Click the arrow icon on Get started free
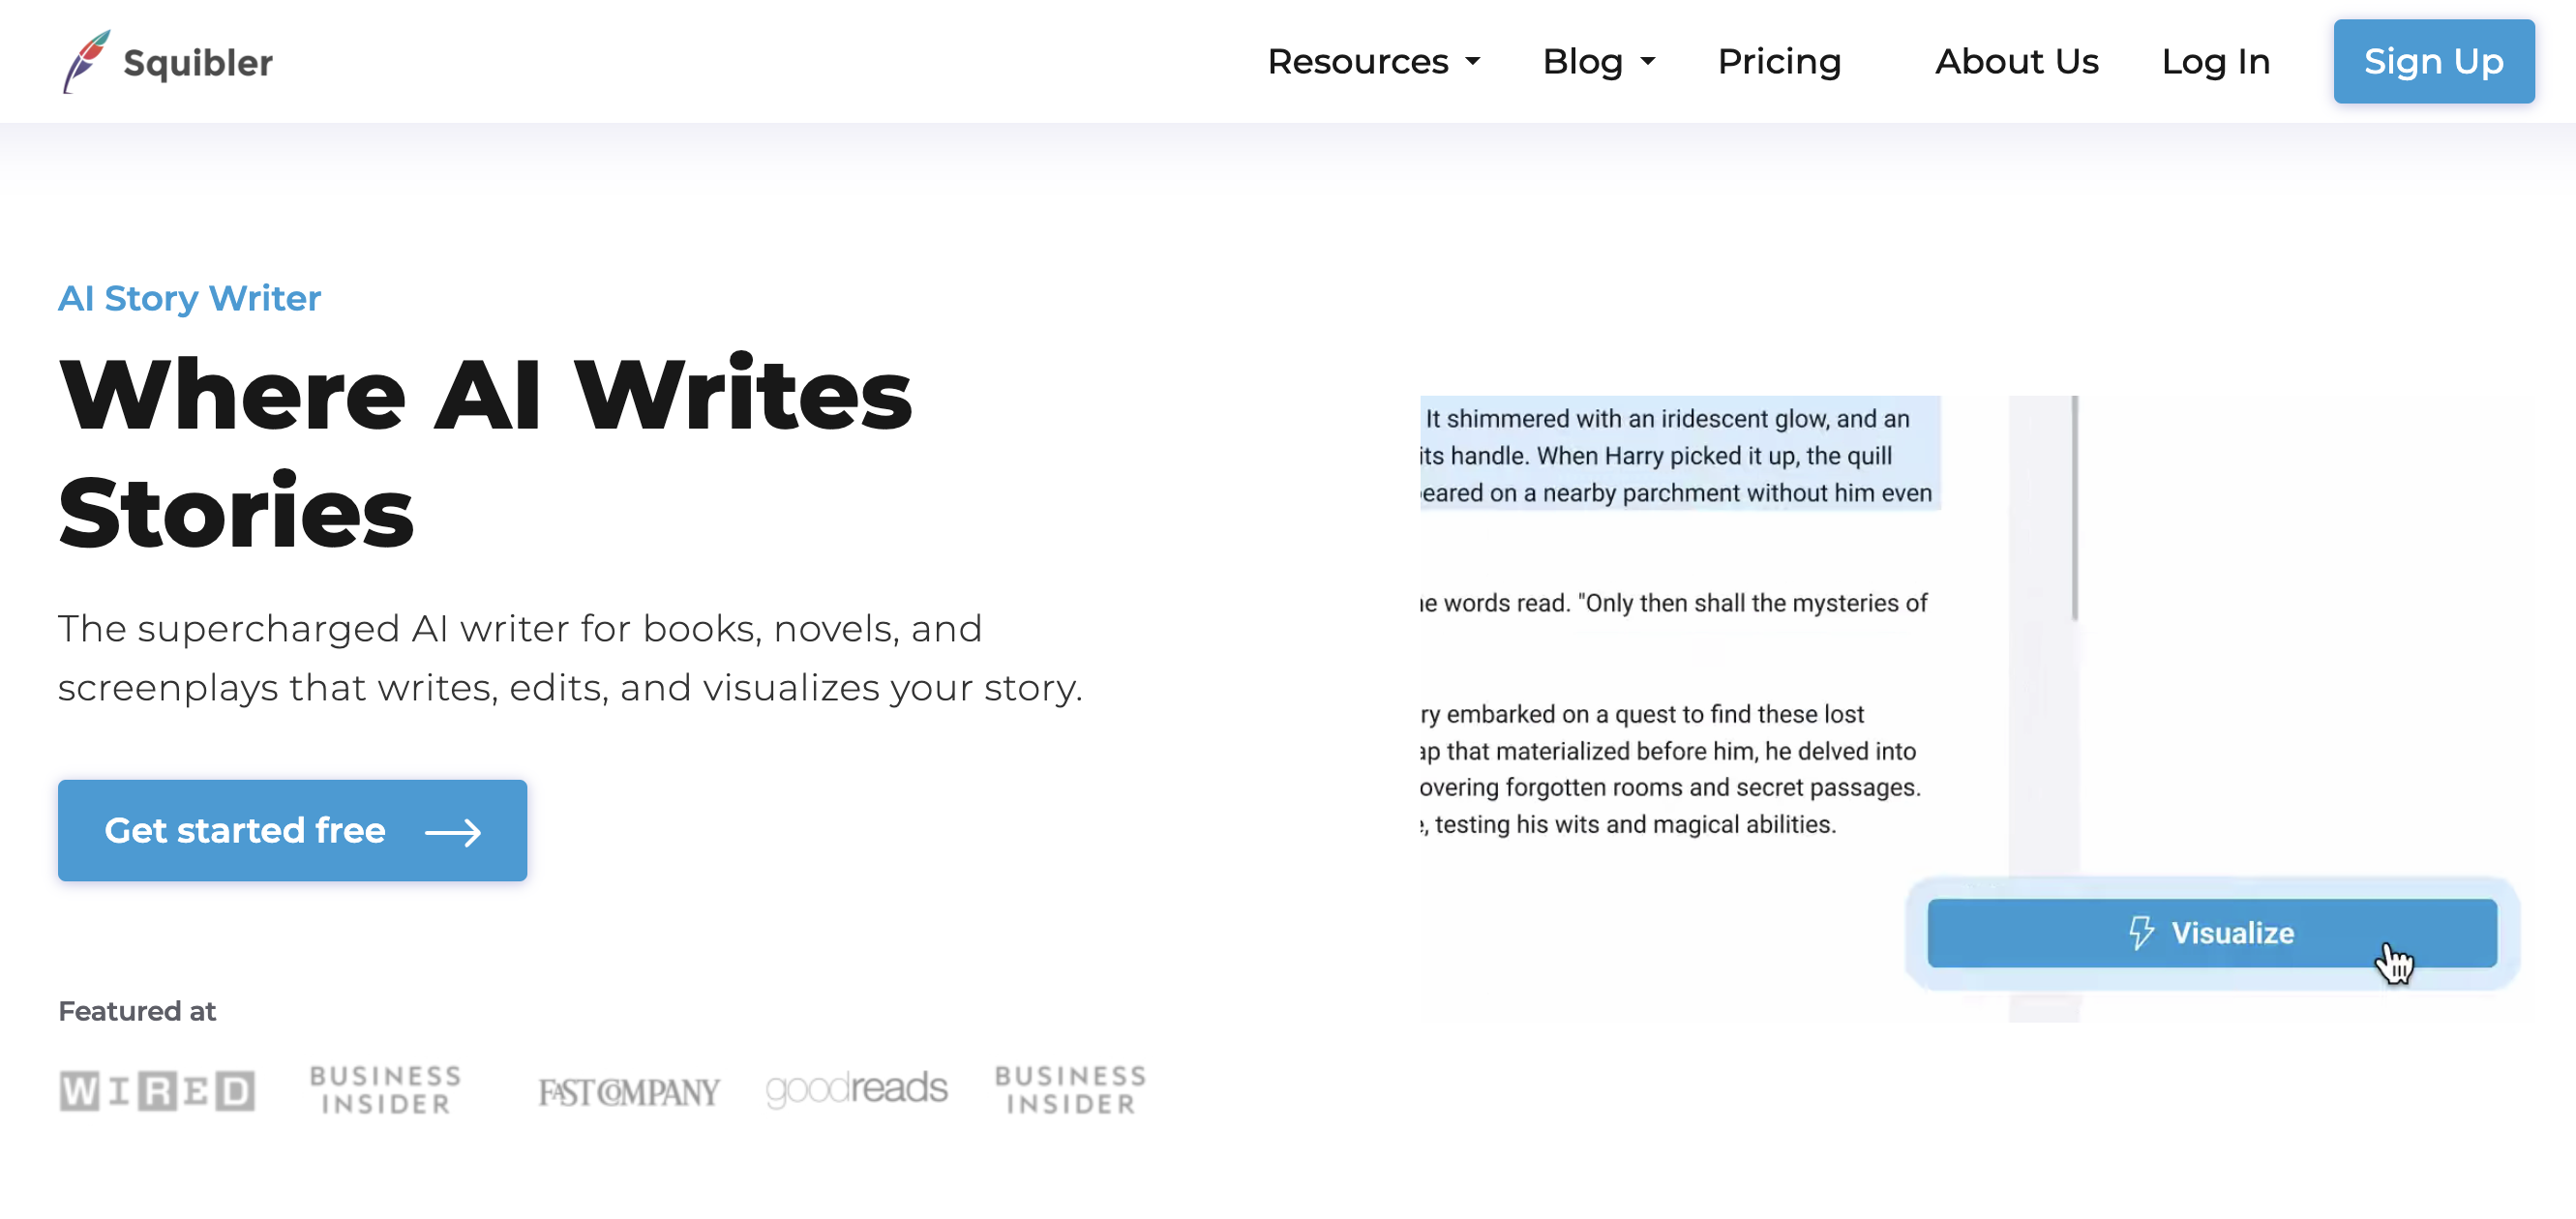Image resolution: width=2576 pixels, height=1219 pixels. (453, 832)
